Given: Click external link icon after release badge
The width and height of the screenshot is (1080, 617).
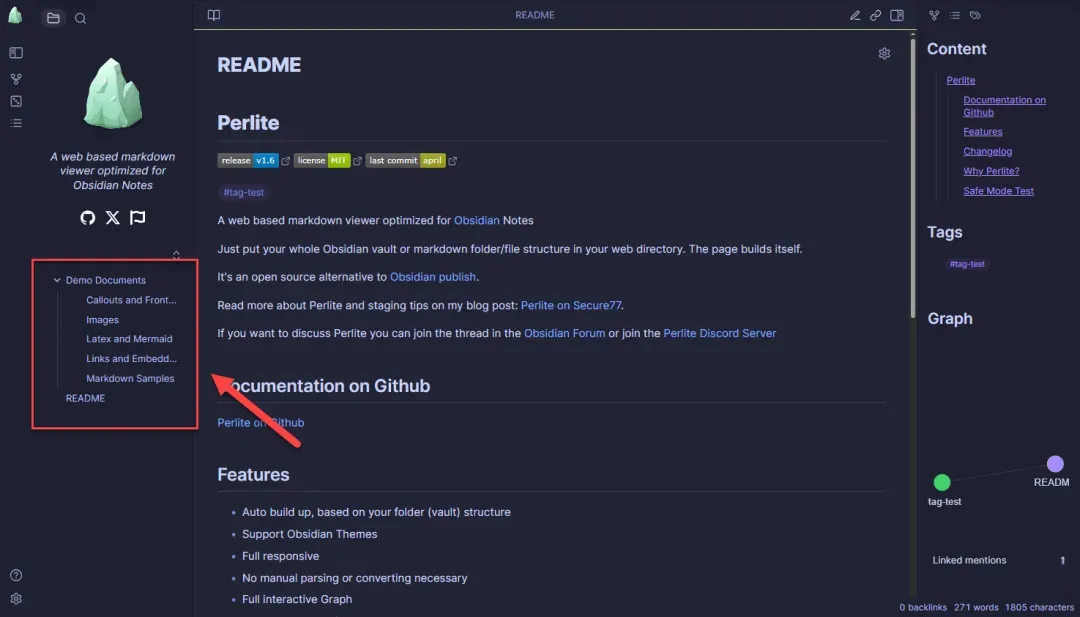Looking at the screenshot, I should click(285, 161).
